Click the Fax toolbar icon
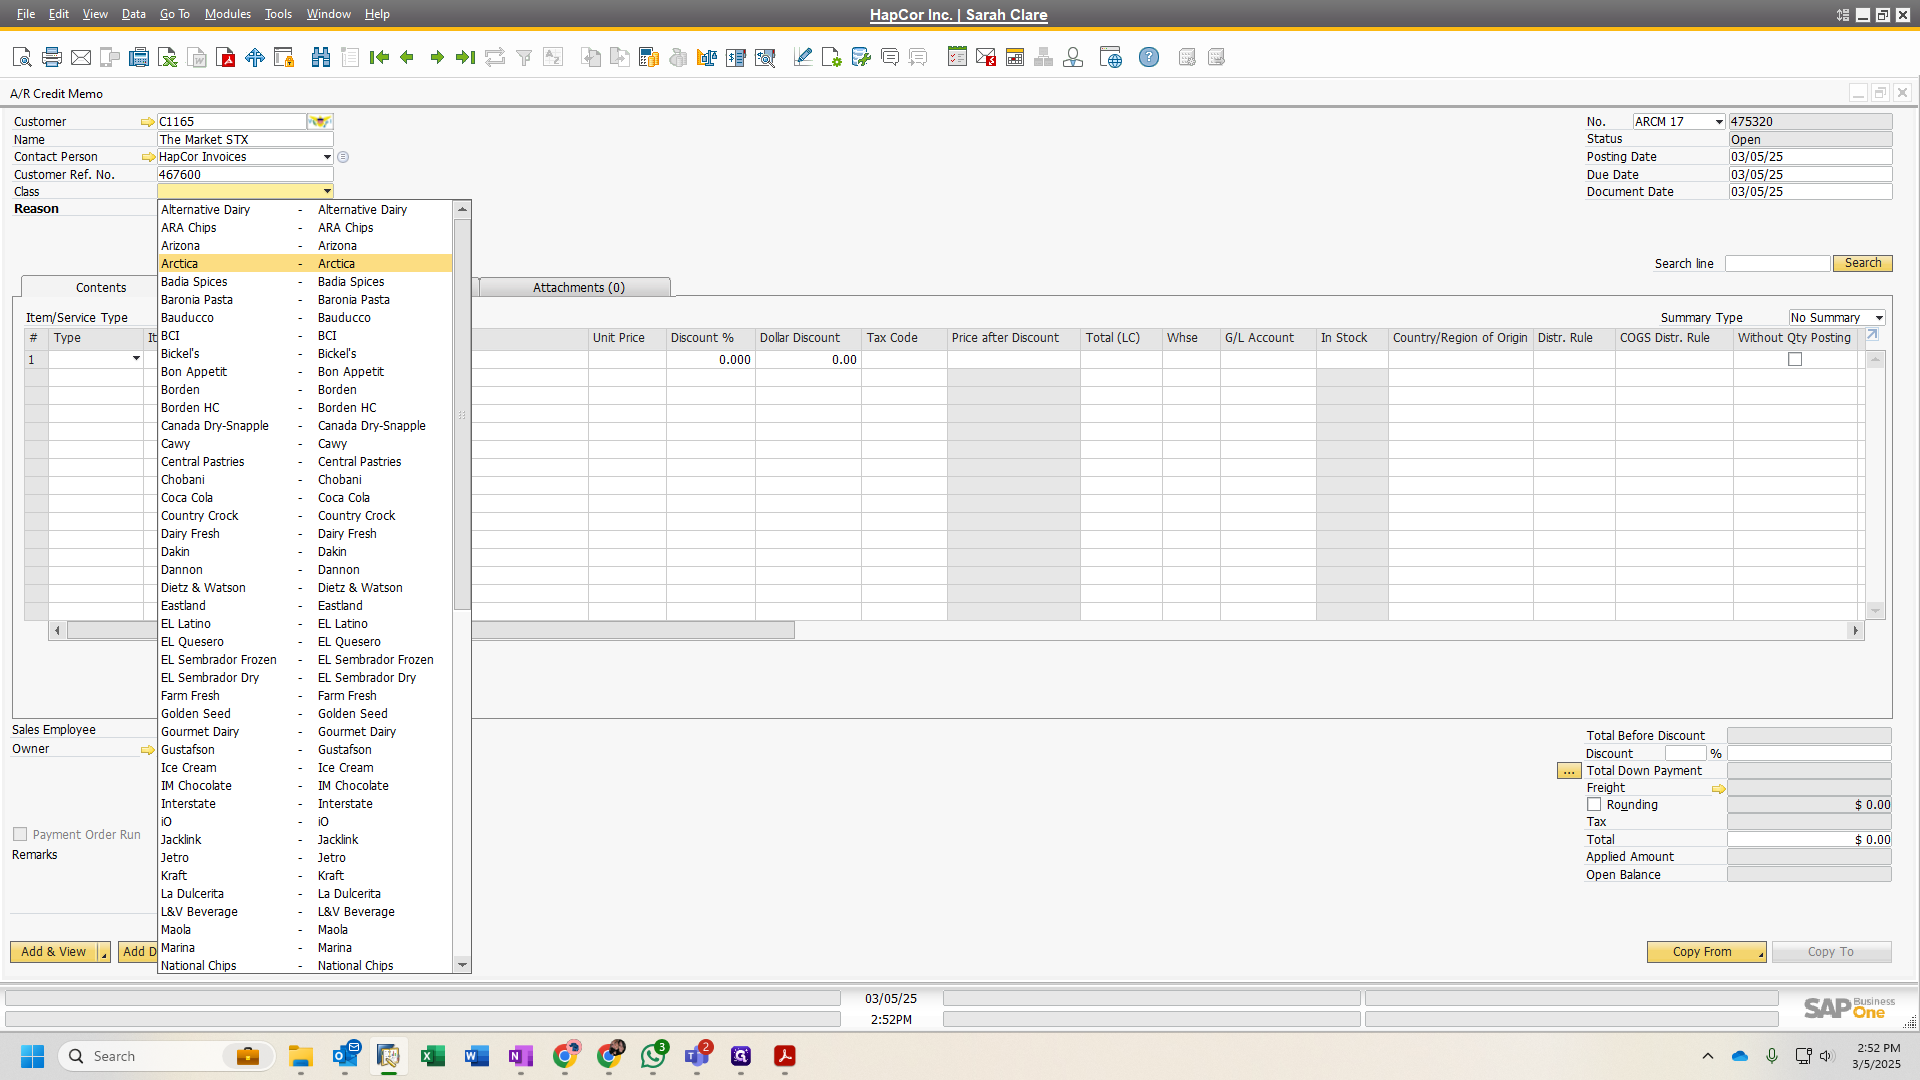Image resolution: width=1920 pixels, height=1080 pixels. click(x=139, y=58)
